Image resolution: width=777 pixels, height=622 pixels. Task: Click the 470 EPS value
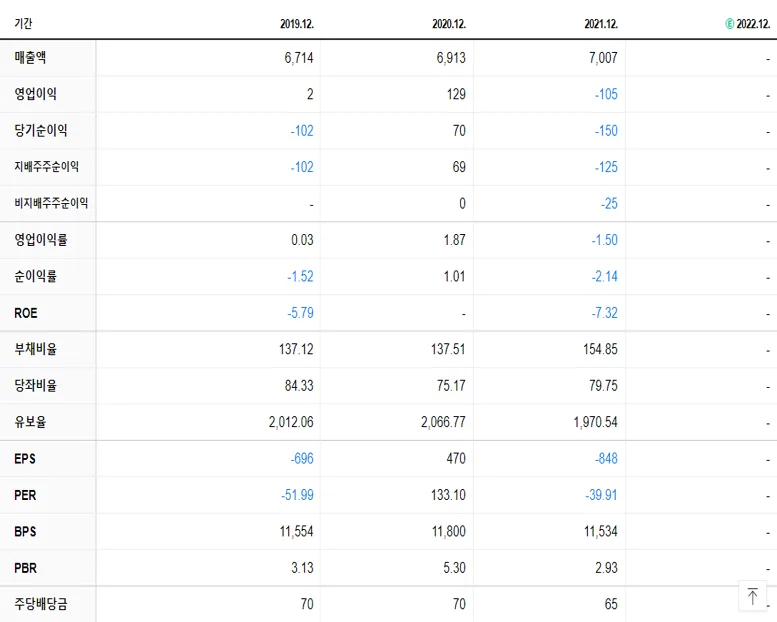point(456,458)
